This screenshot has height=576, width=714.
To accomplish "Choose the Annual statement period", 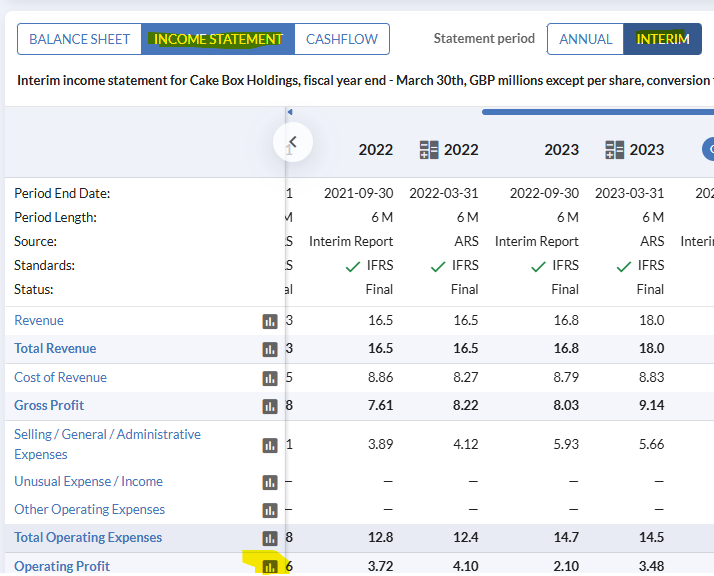I will point(586,39).
